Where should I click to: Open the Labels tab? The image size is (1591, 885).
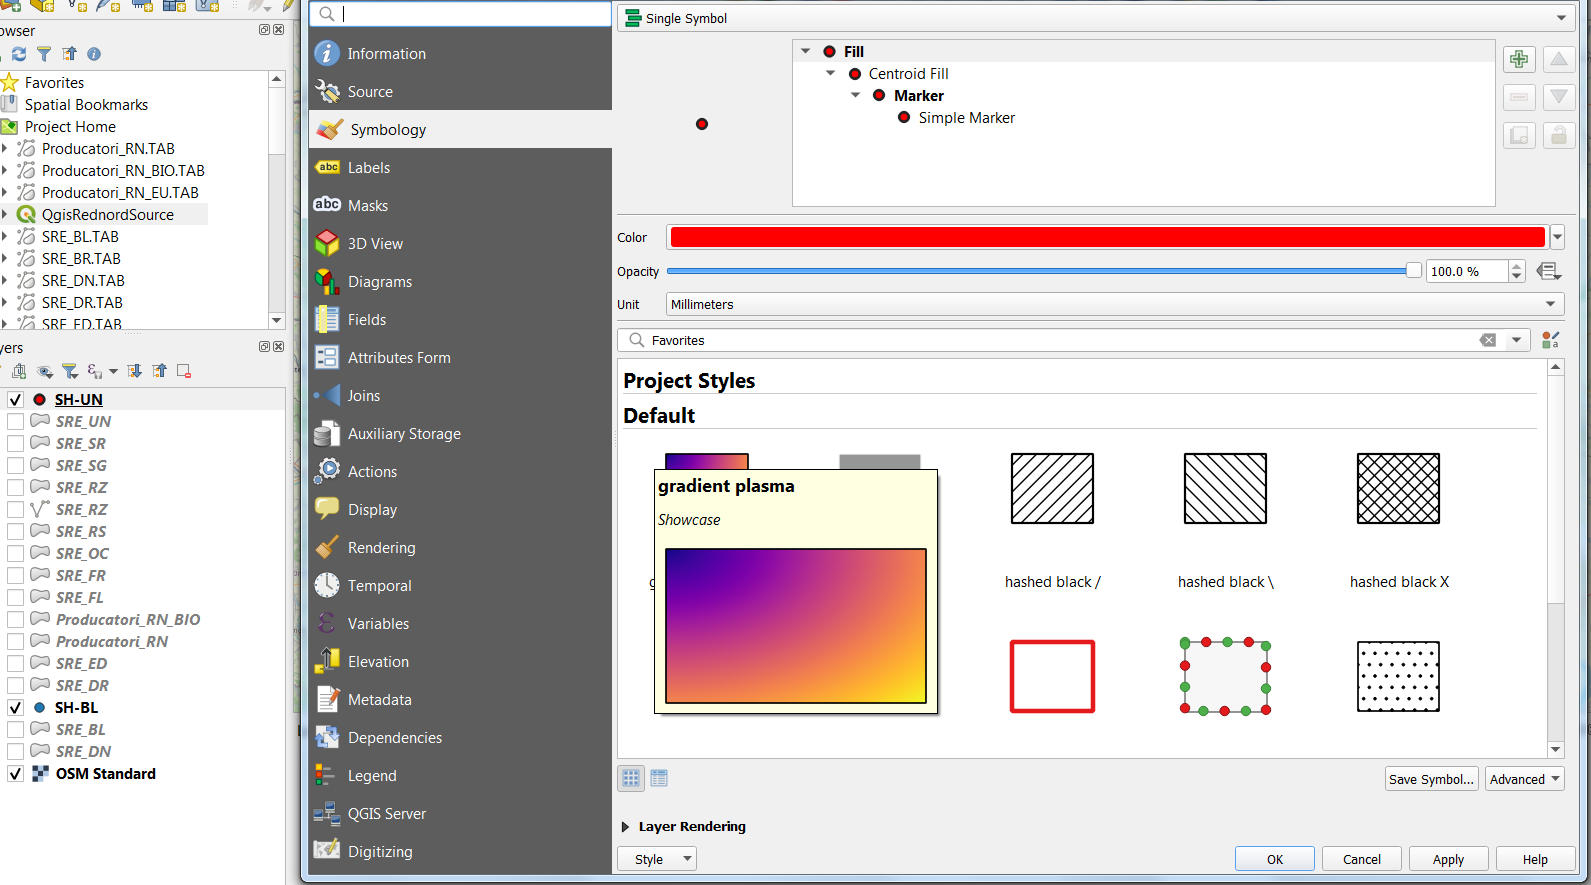369,168
